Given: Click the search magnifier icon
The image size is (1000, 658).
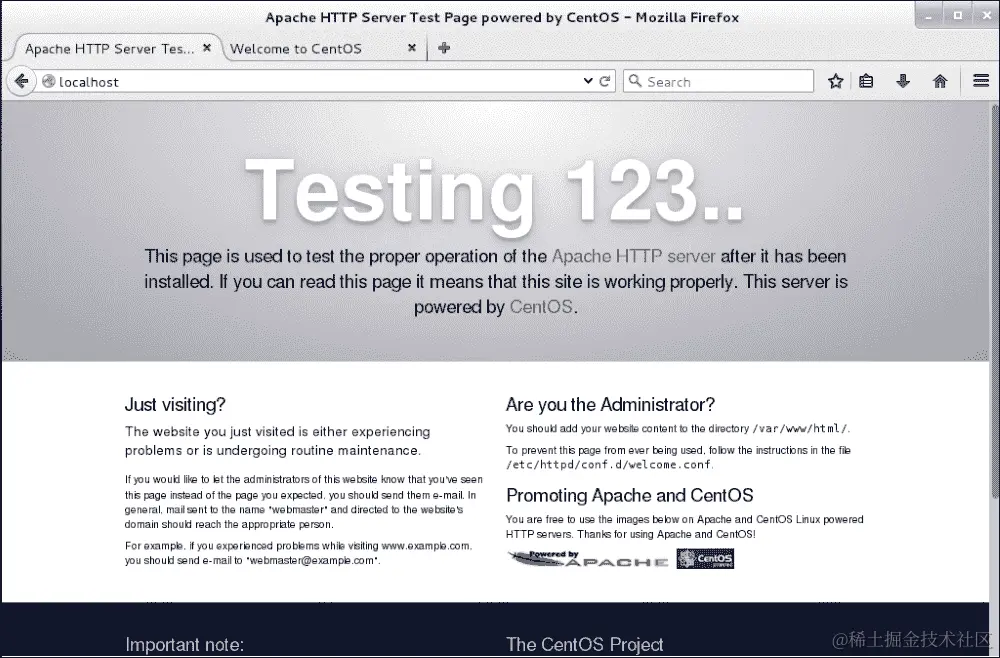Looking at the screenshot, I should [635, 81].
